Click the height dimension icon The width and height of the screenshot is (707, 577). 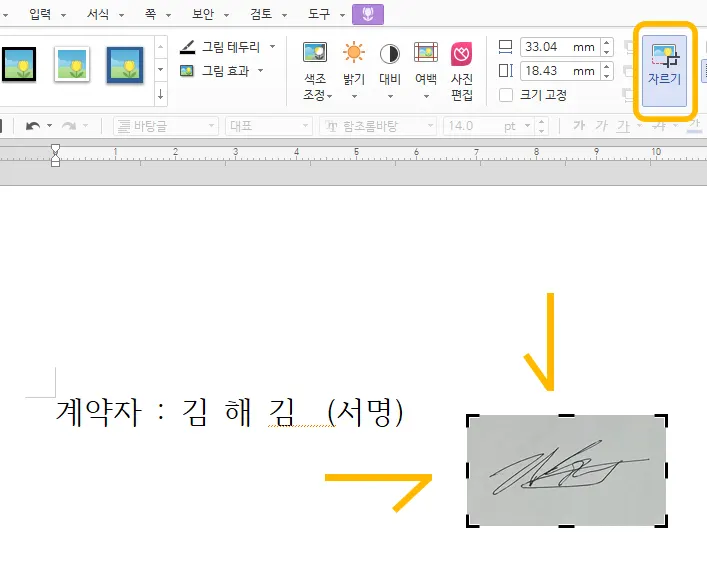(505, 71)
